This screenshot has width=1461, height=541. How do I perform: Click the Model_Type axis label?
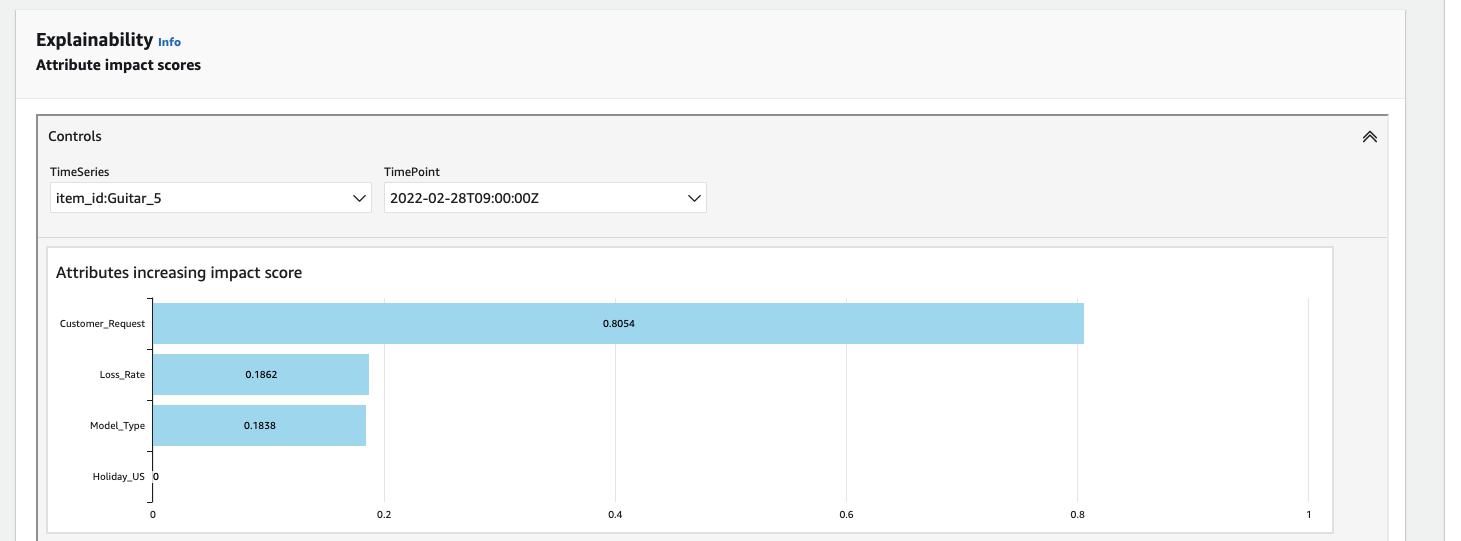pos(117,425)
